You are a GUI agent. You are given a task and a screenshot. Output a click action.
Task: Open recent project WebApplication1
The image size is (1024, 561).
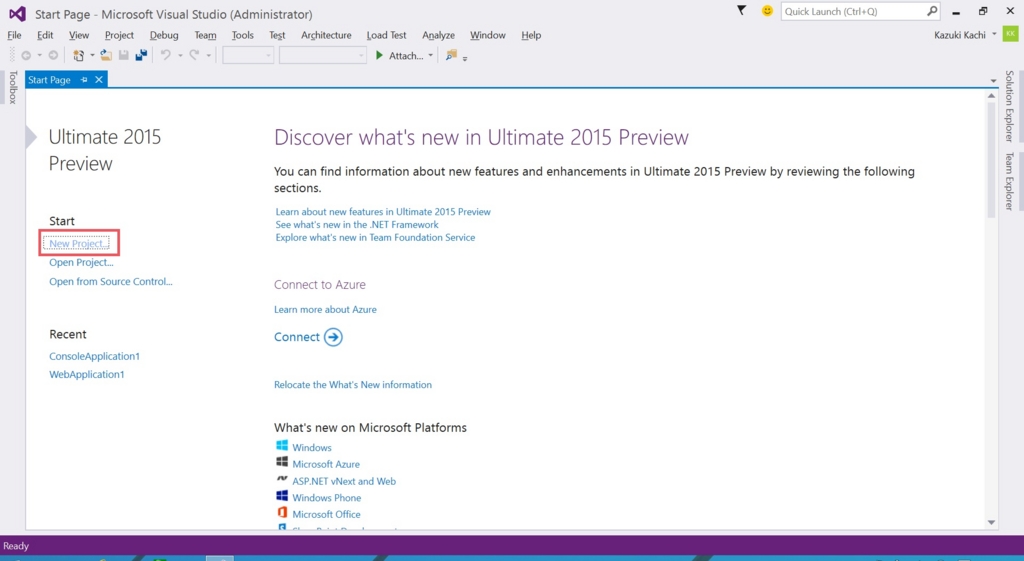click(86, 374)
